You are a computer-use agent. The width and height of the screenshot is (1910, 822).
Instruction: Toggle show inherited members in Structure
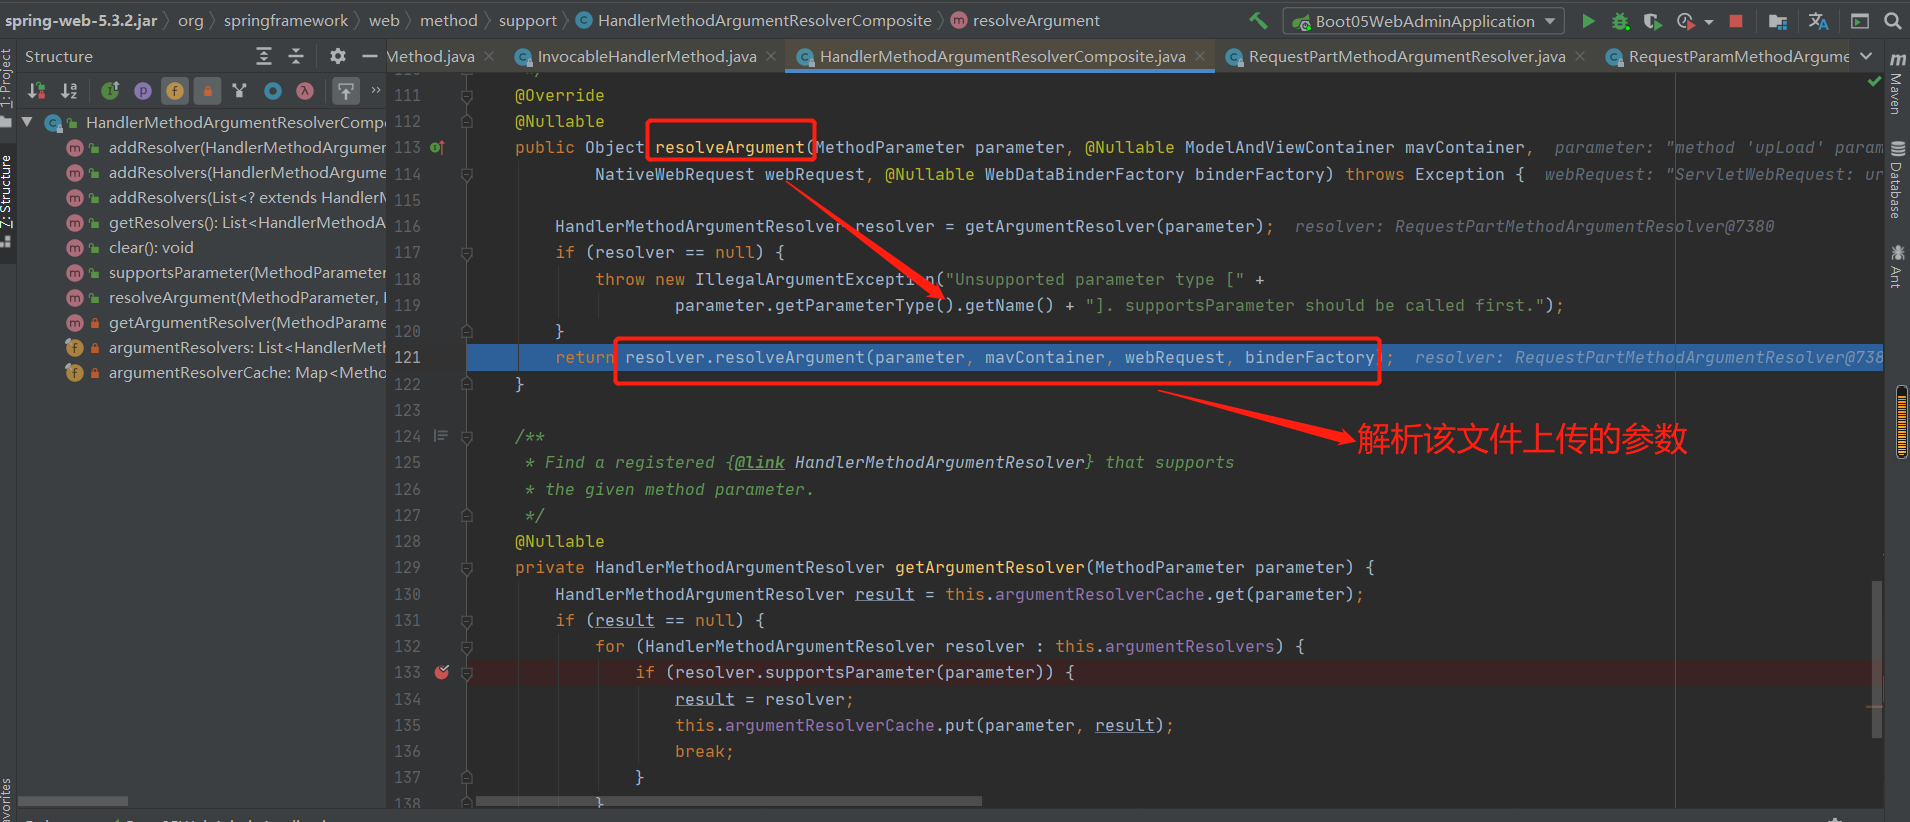pyautogui.click(x=111, y=91)
